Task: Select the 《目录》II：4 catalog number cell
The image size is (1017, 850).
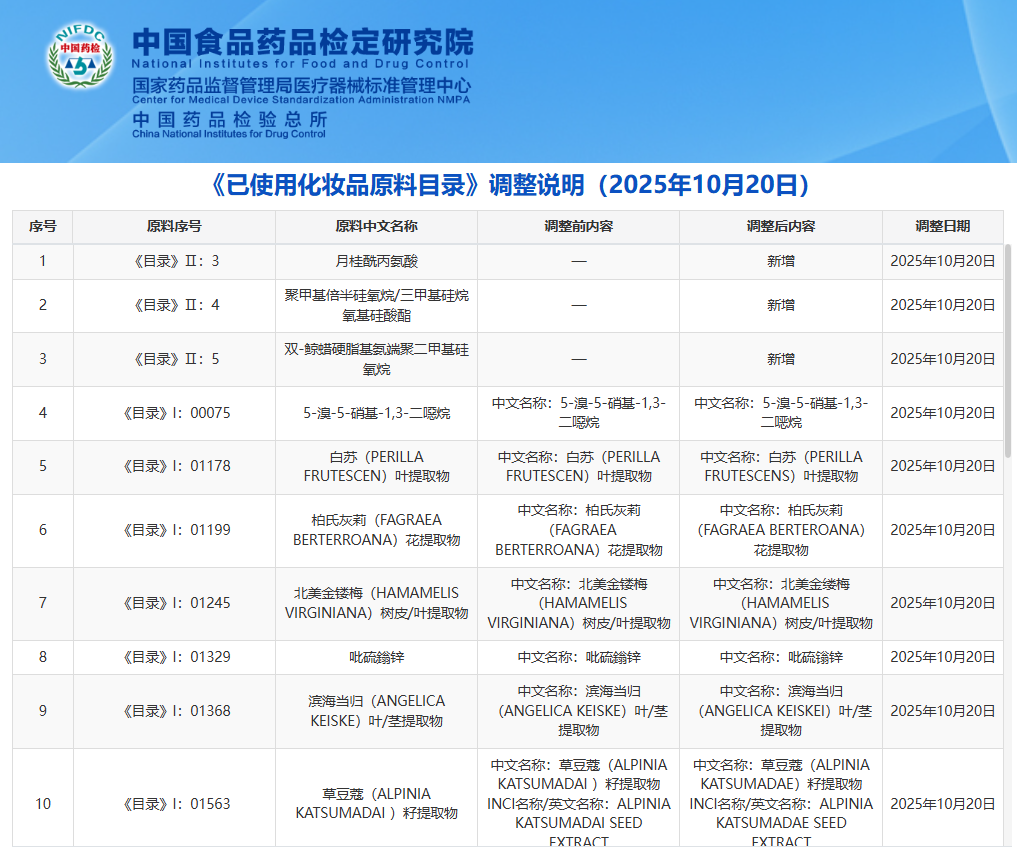Action: (x=174, y=305)
